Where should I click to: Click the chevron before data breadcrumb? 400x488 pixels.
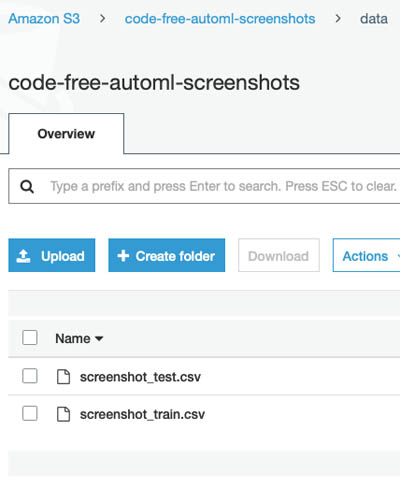point(338,19)
